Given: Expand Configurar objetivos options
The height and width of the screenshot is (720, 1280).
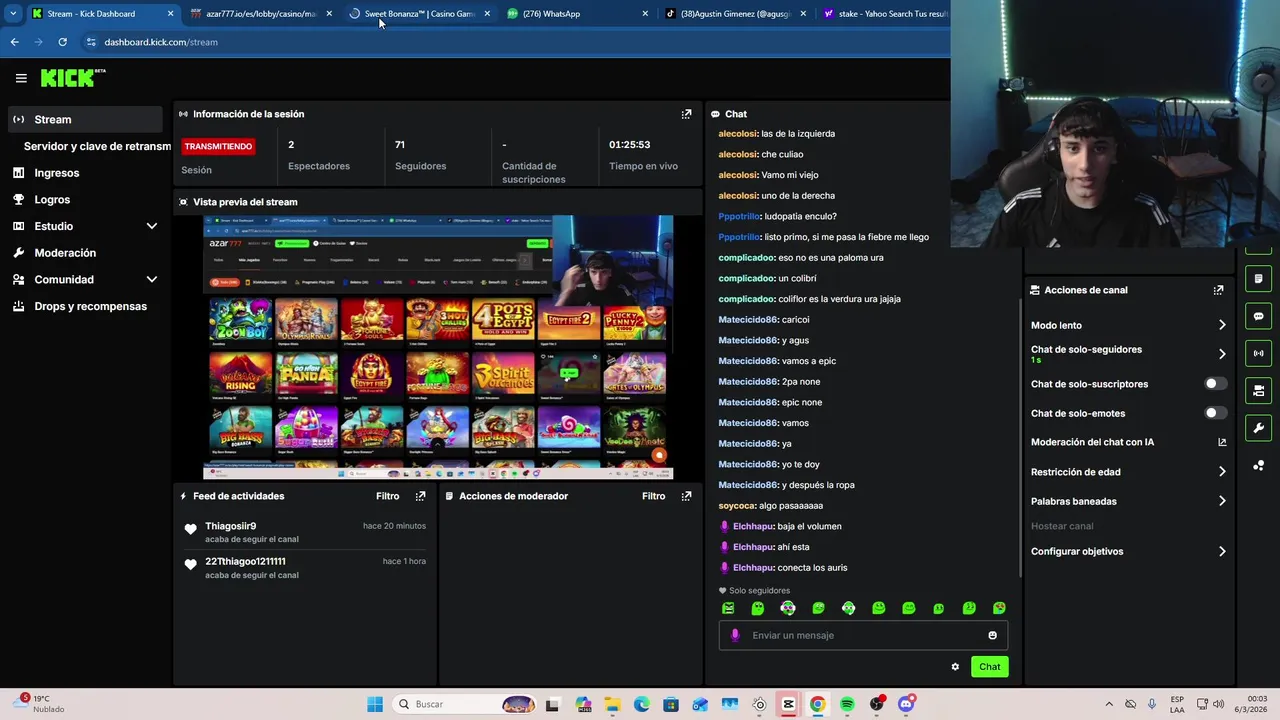Looking at the screenshot, I should click(1222, 551).
